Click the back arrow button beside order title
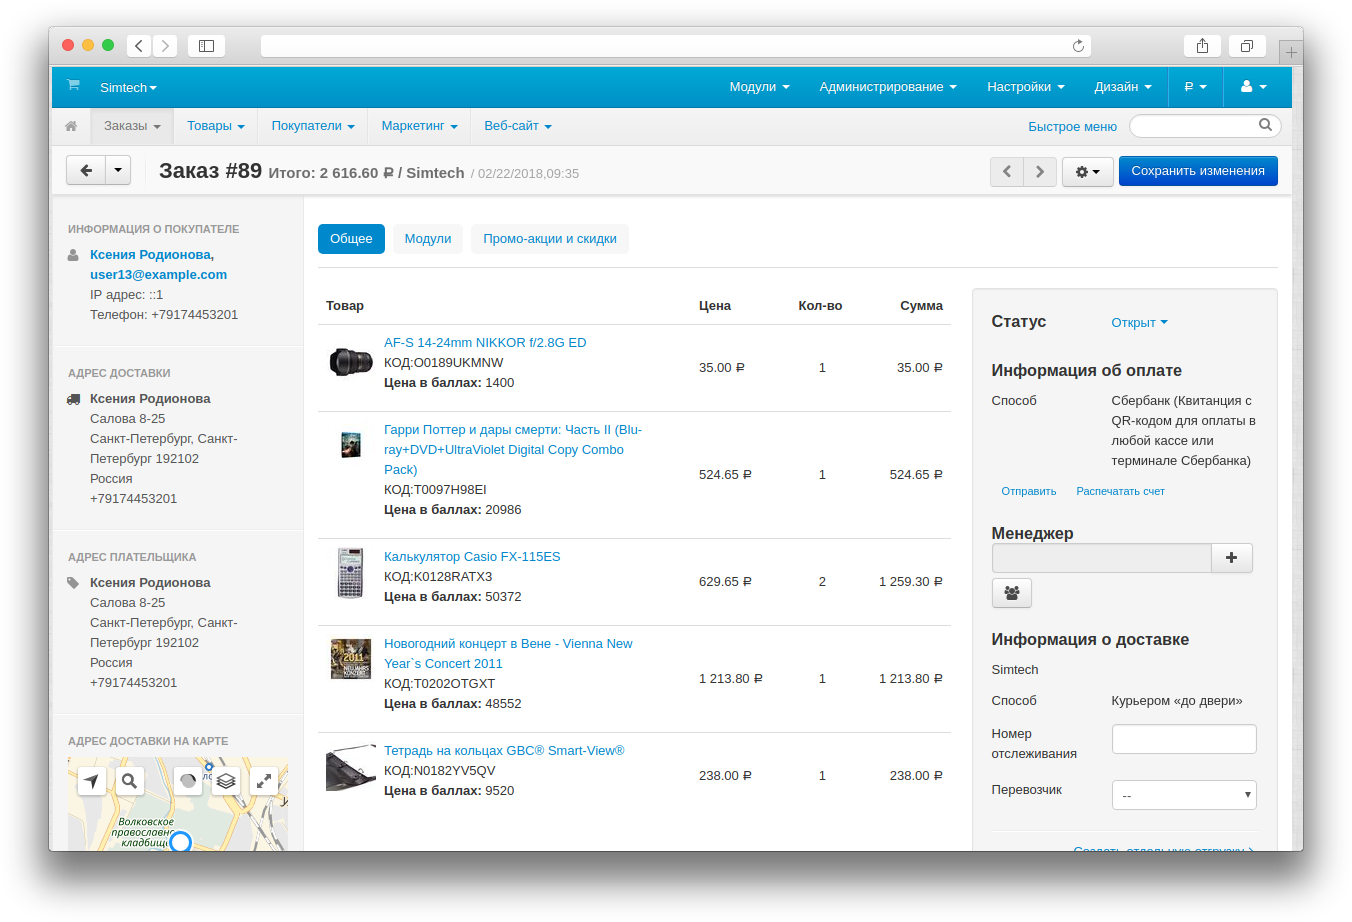1352x922 pixels. pos(86,170)
